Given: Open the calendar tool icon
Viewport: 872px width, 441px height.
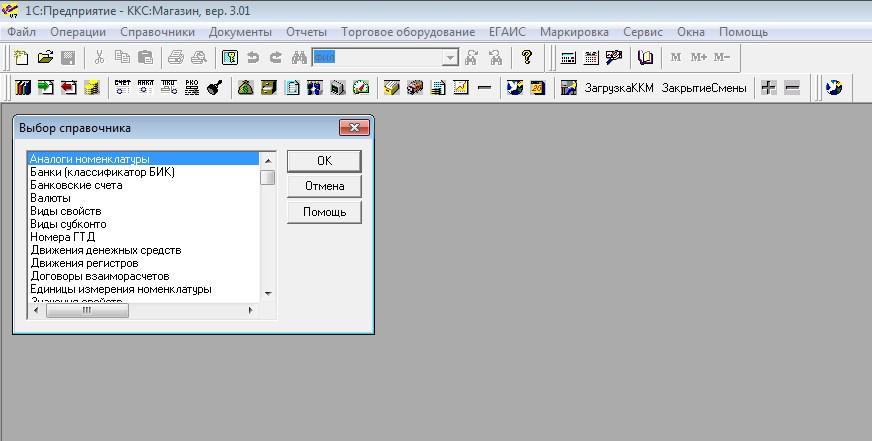Looking at the screenshot, I should pos(590,58).
